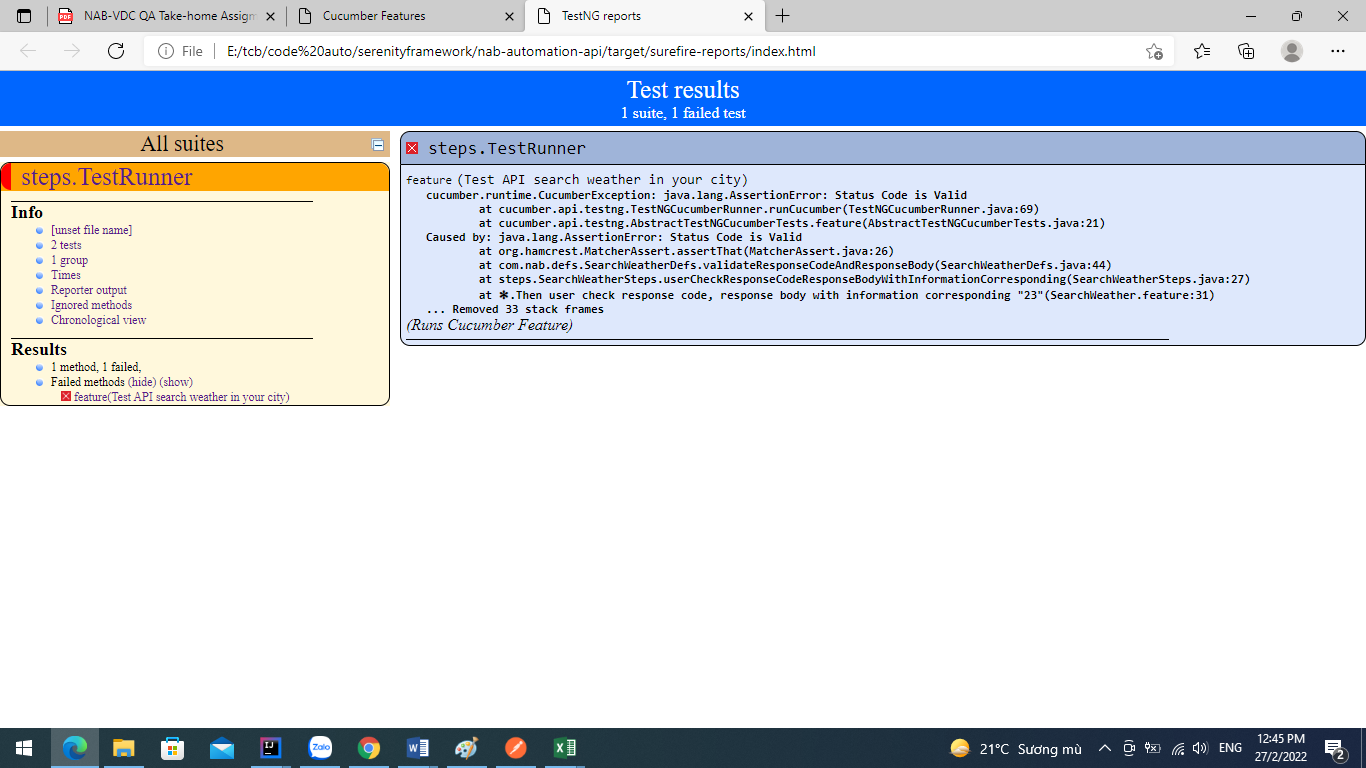This screenshot has width=1366, height=768.
Task: Open the Times link
Action: click(66, 275)
